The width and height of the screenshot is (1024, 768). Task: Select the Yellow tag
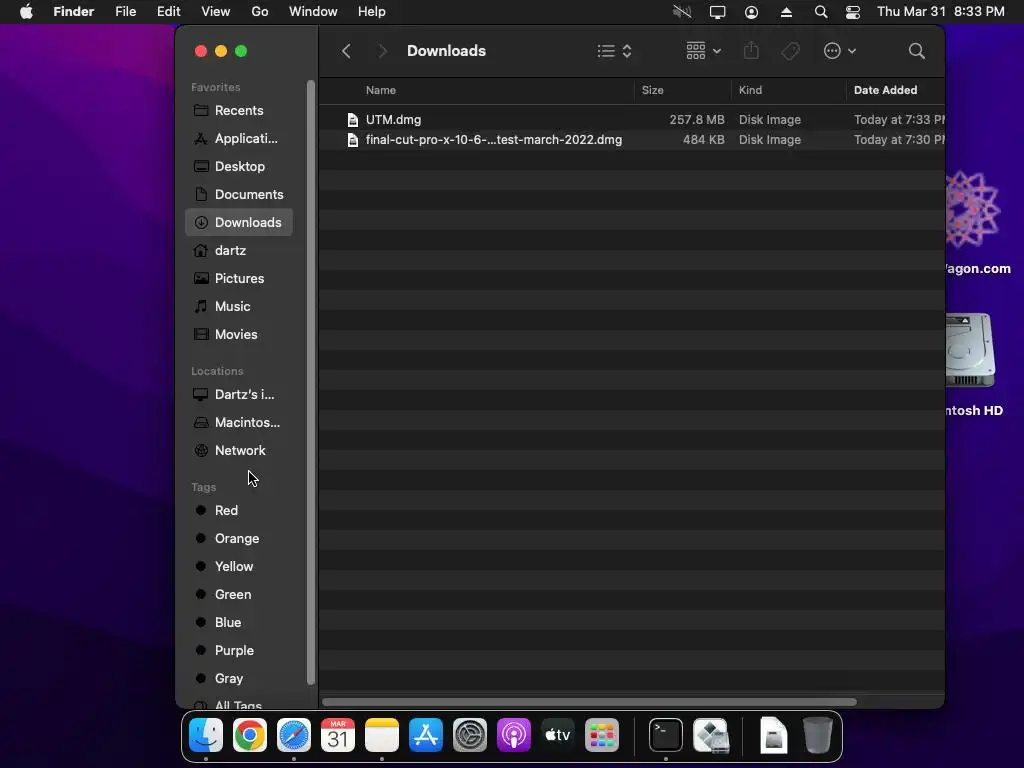239,567
